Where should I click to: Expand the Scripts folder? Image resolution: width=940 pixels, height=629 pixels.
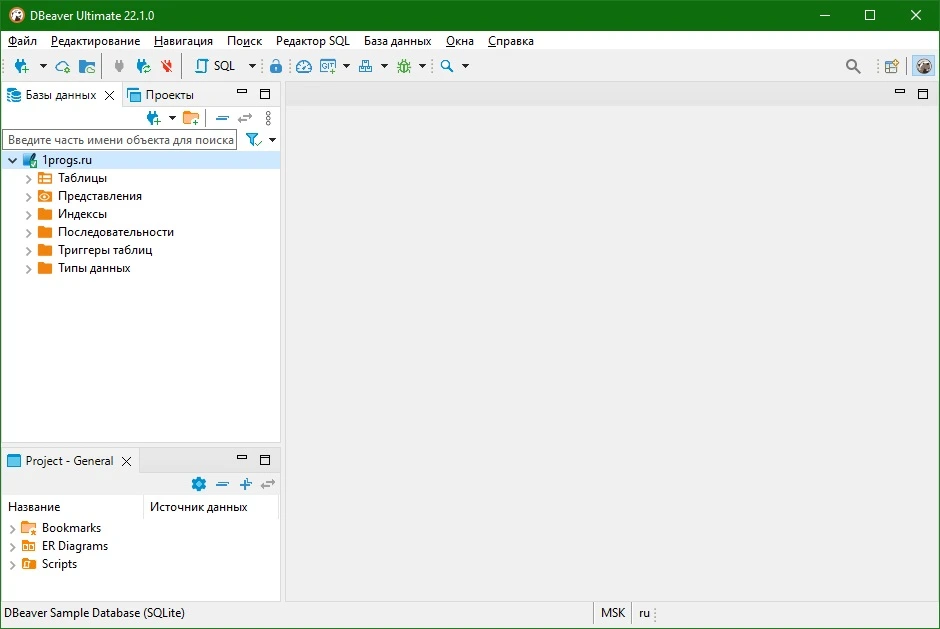tap(13, 565)
